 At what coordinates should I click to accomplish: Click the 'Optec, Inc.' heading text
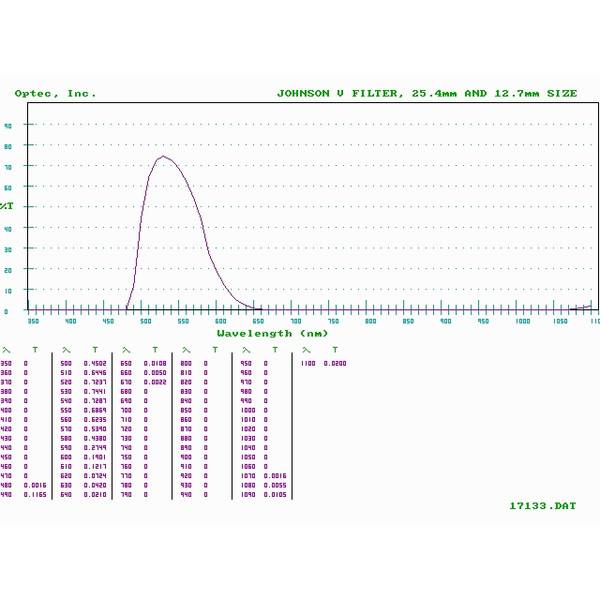click(55, 94)
